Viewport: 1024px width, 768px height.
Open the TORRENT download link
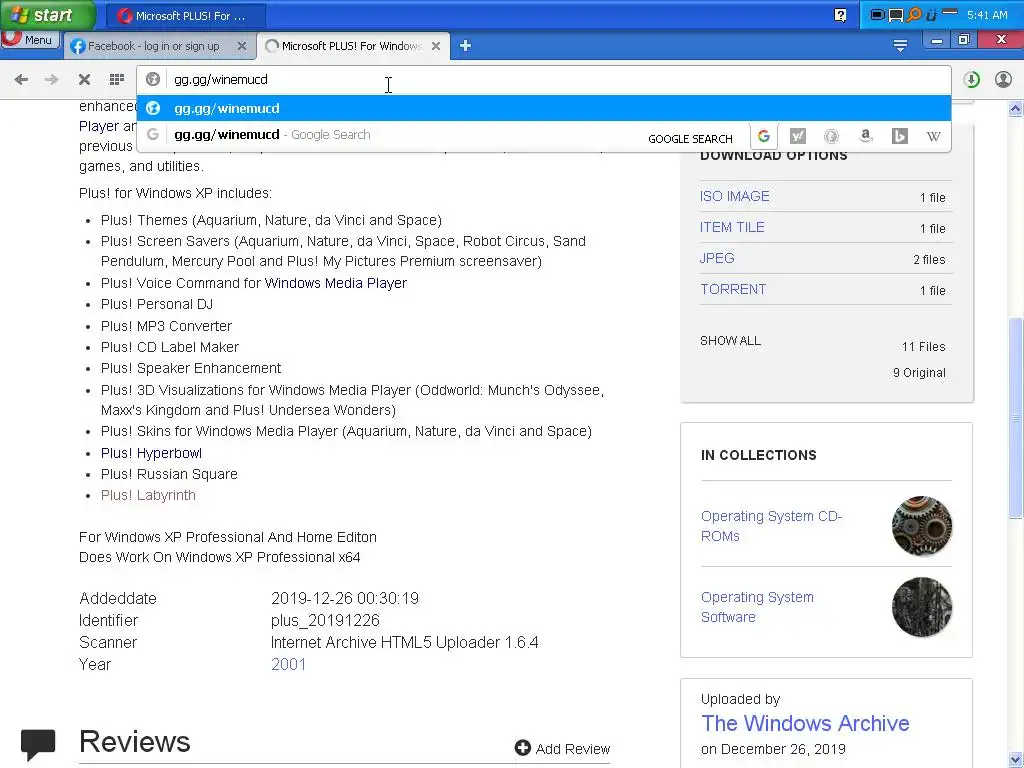click(x=733, y=289)
